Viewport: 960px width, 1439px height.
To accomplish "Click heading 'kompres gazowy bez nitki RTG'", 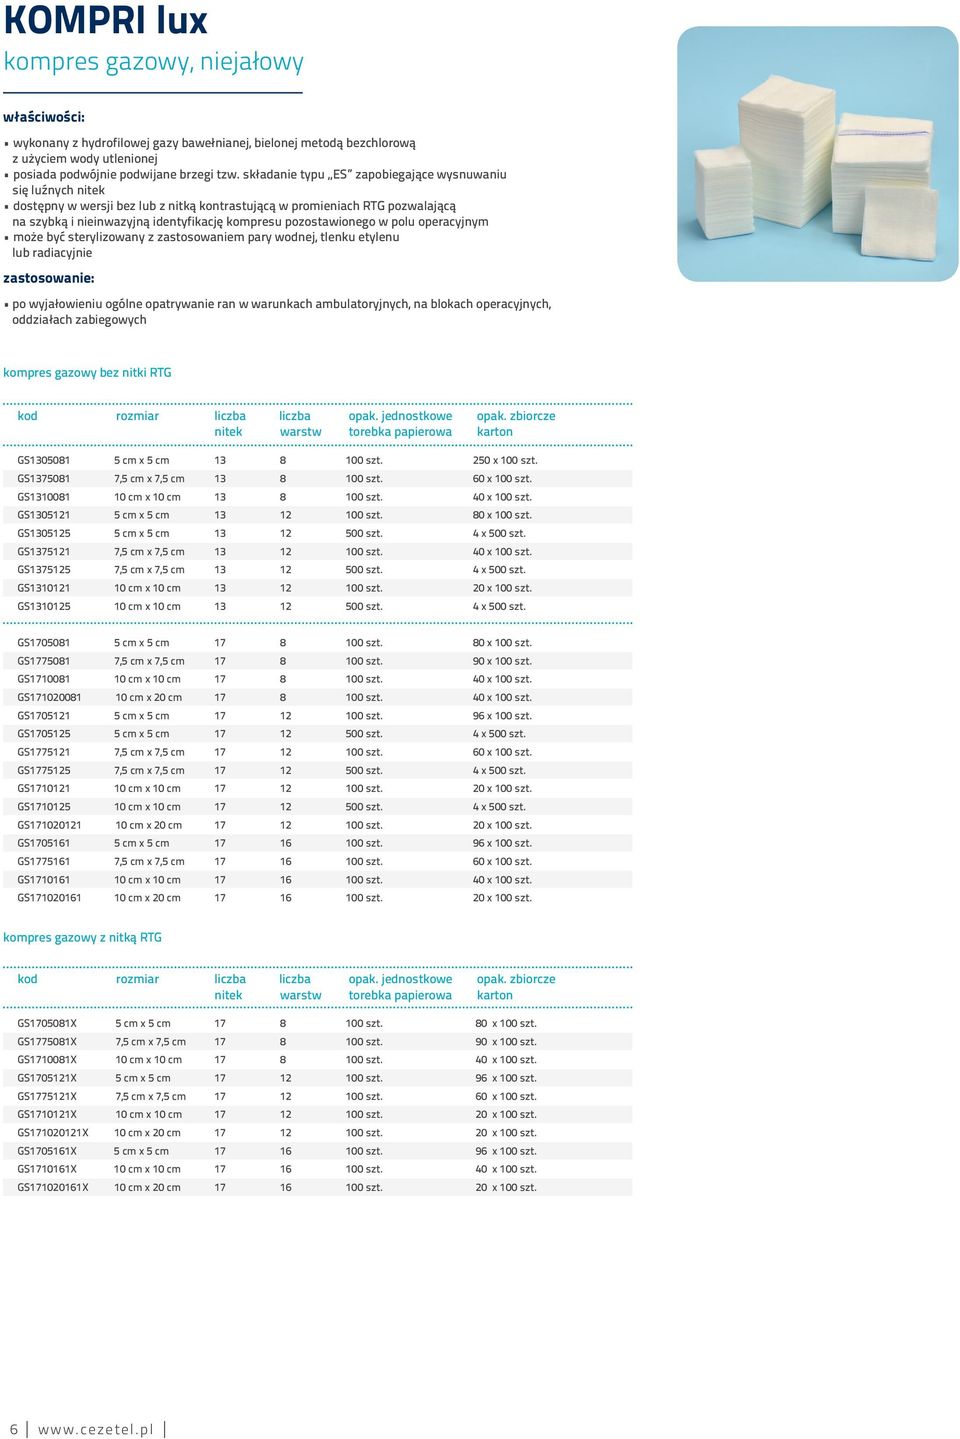I will 88,373.
